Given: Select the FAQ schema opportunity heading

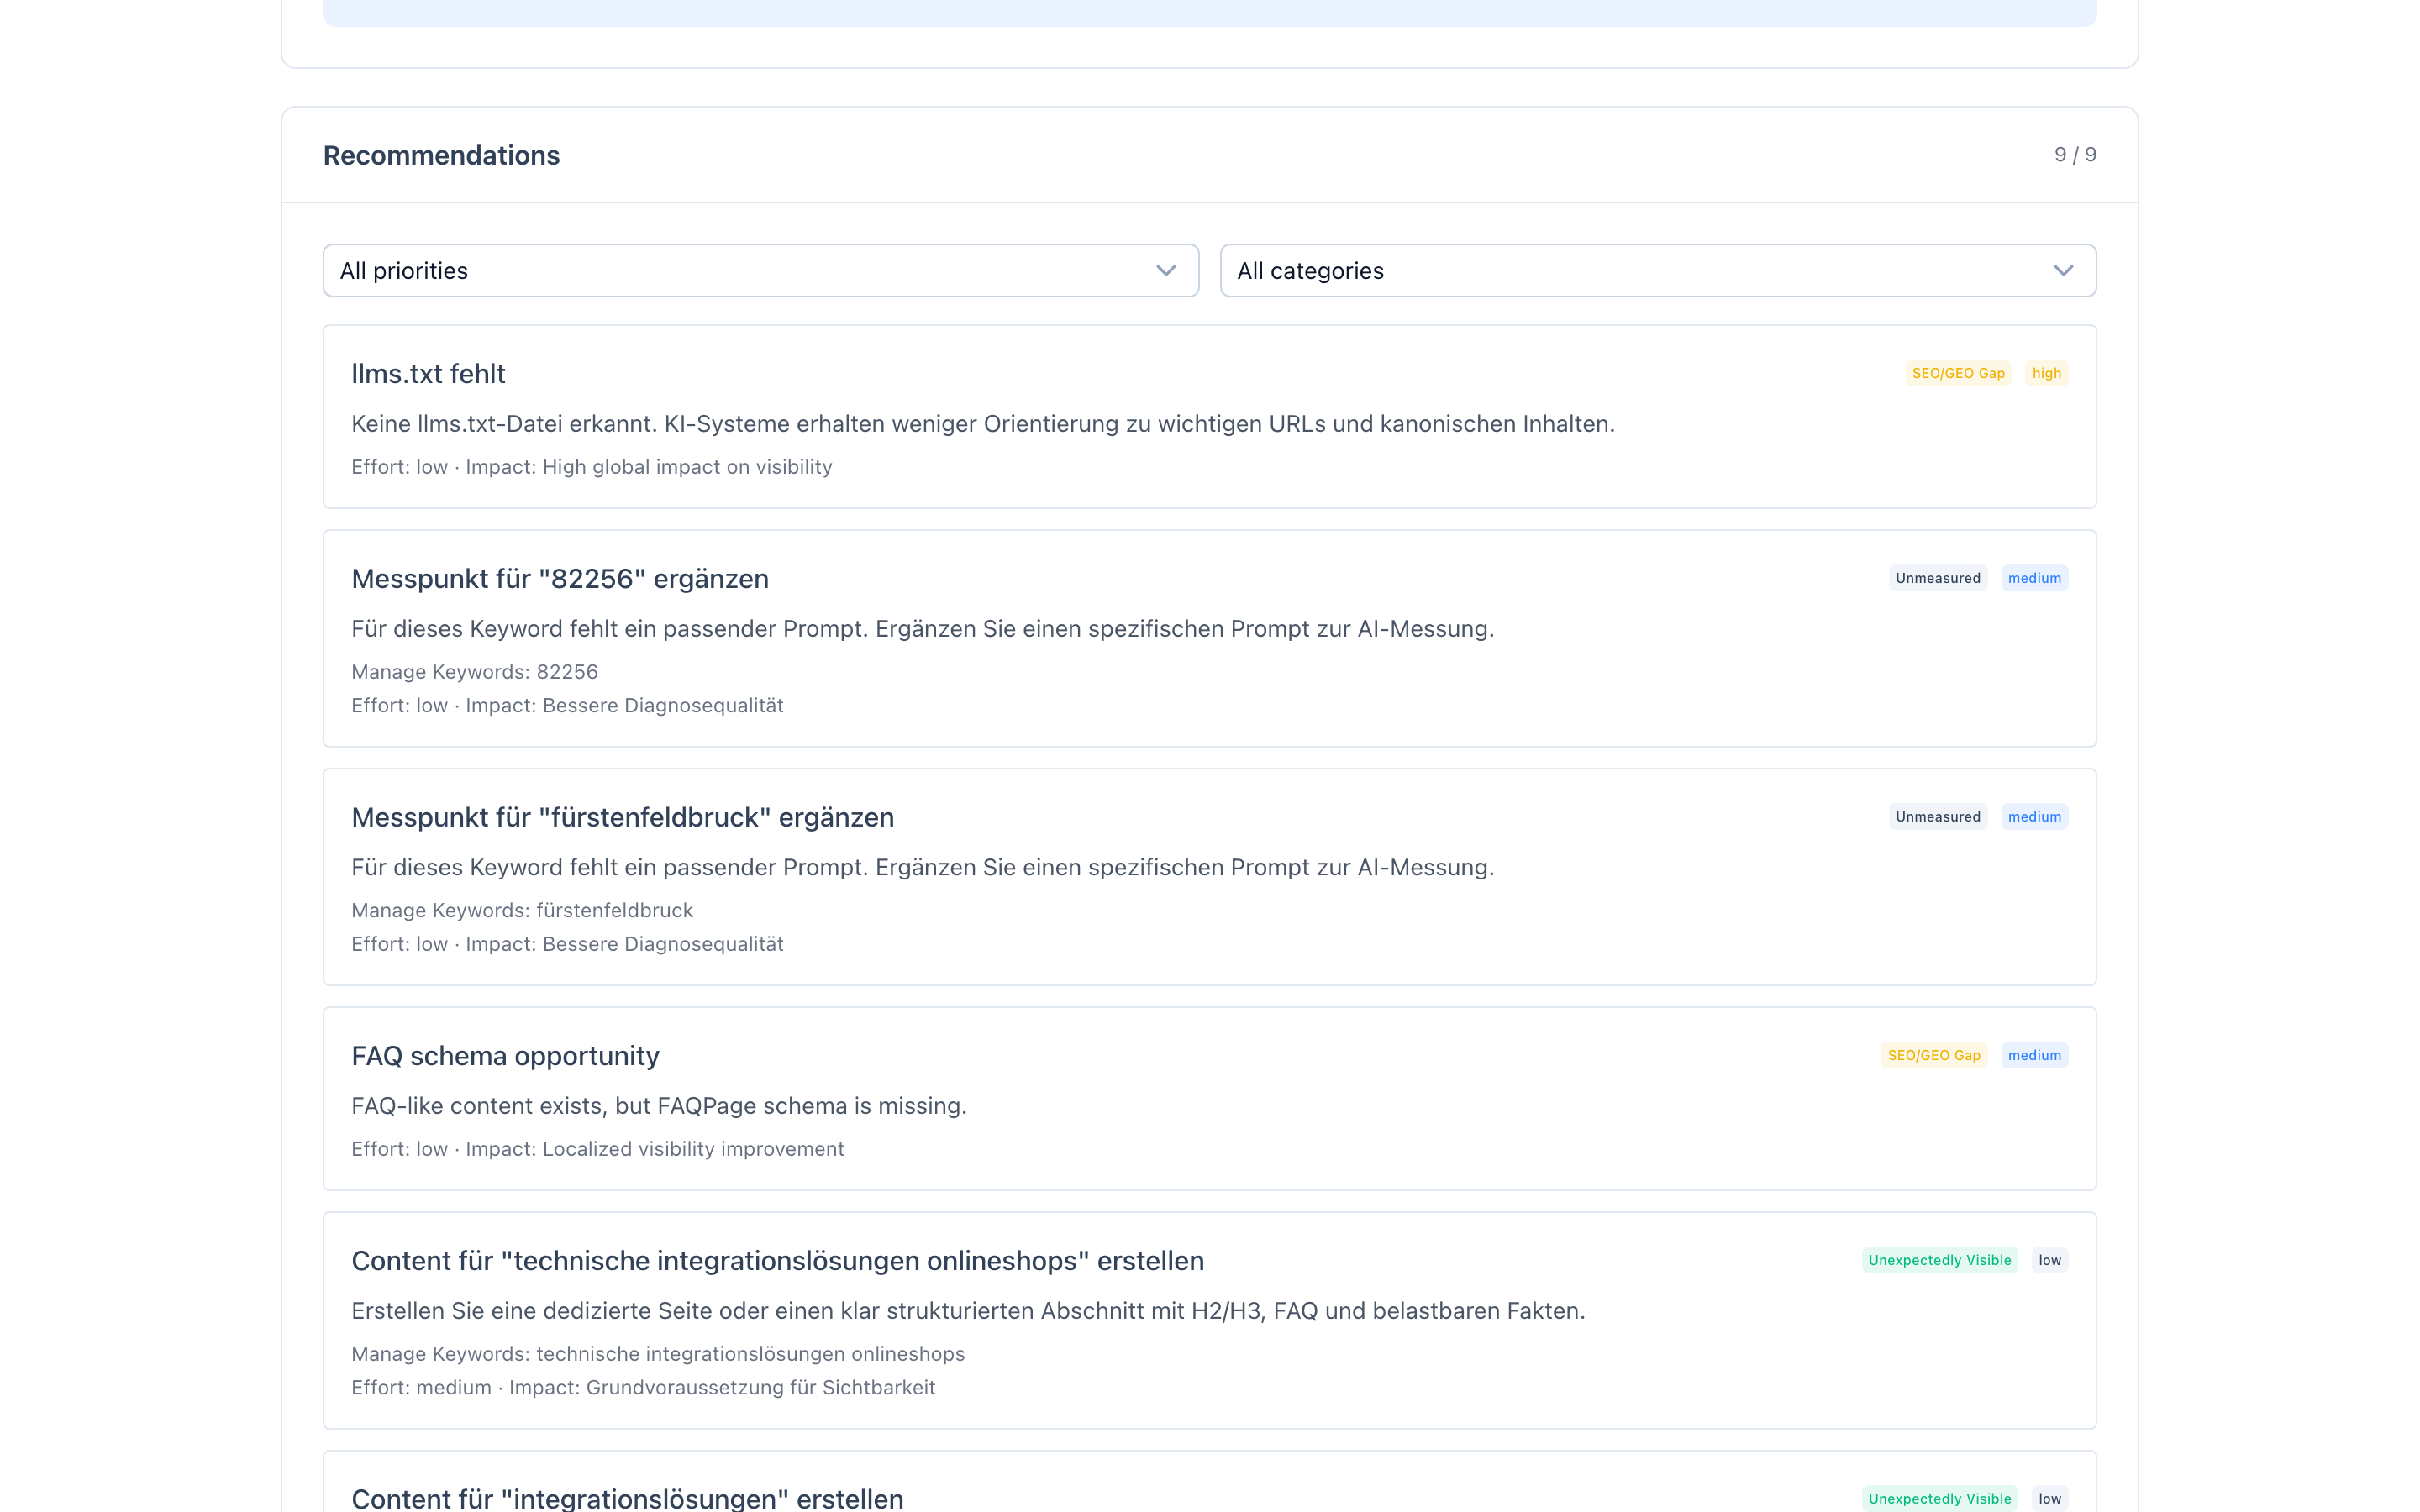Looking at the screenshot, I should (x=505, y=1056).
